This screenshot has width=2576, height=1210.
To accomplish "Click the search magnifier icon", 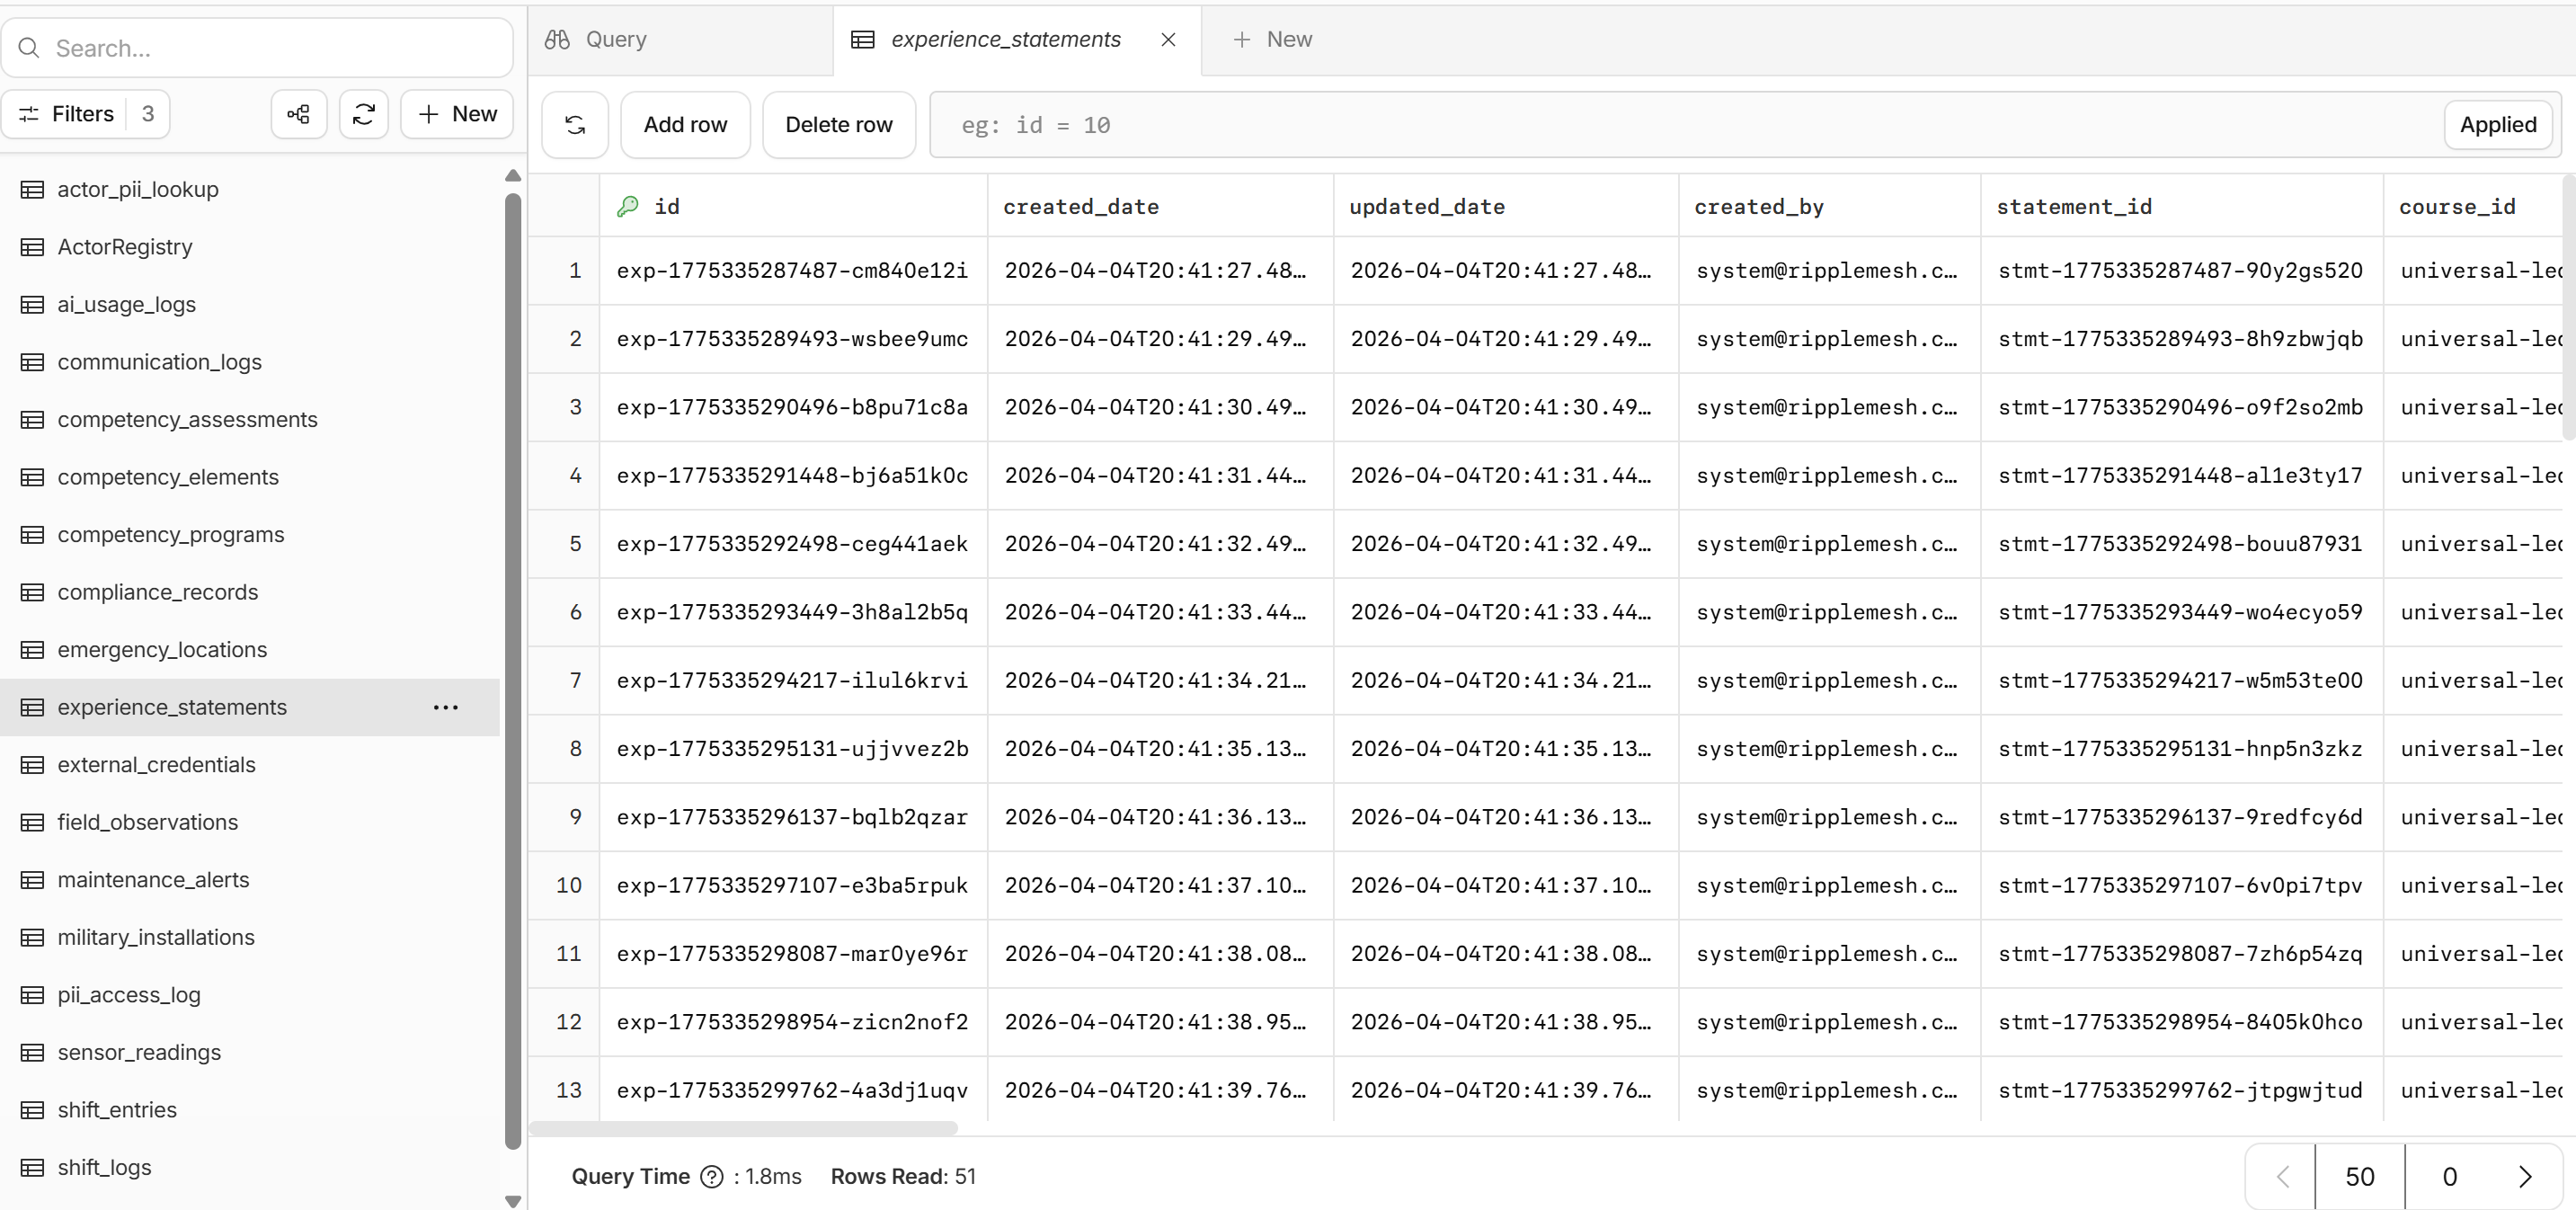I will pos(29,48).
